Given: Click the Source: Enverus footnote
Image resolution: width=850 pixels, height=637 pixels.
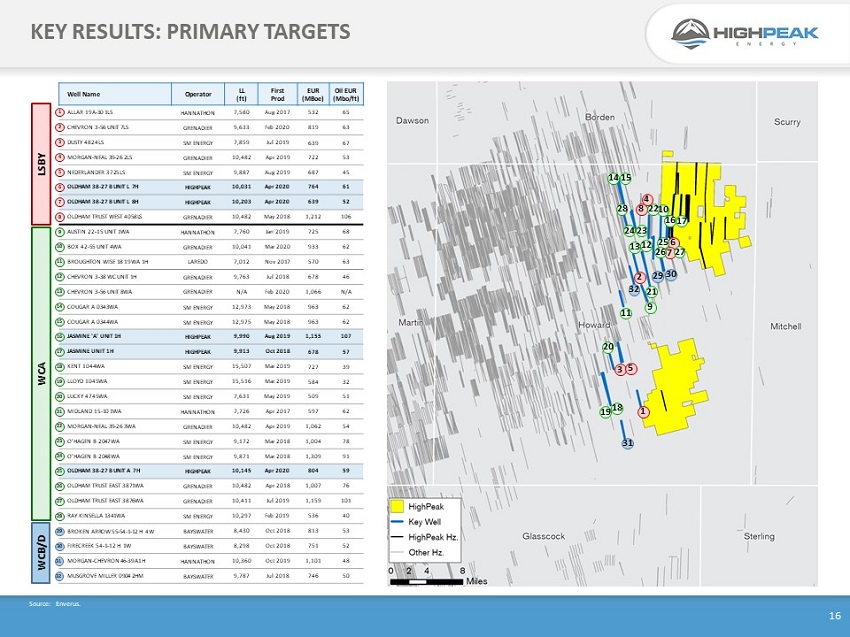Looking at the screenshot, I should pyautogui.click(x=55, y=603).
